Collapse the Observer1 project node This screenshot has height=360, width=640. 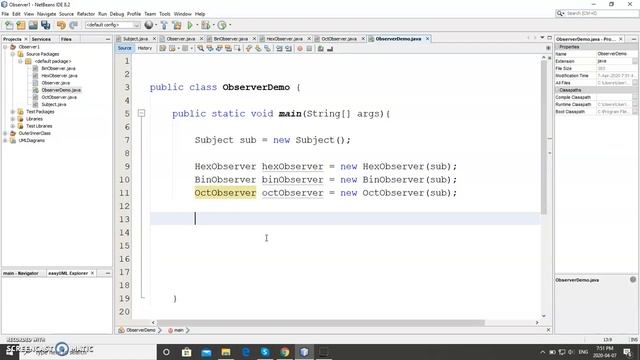pyautogui.click(x=5, y=47)
